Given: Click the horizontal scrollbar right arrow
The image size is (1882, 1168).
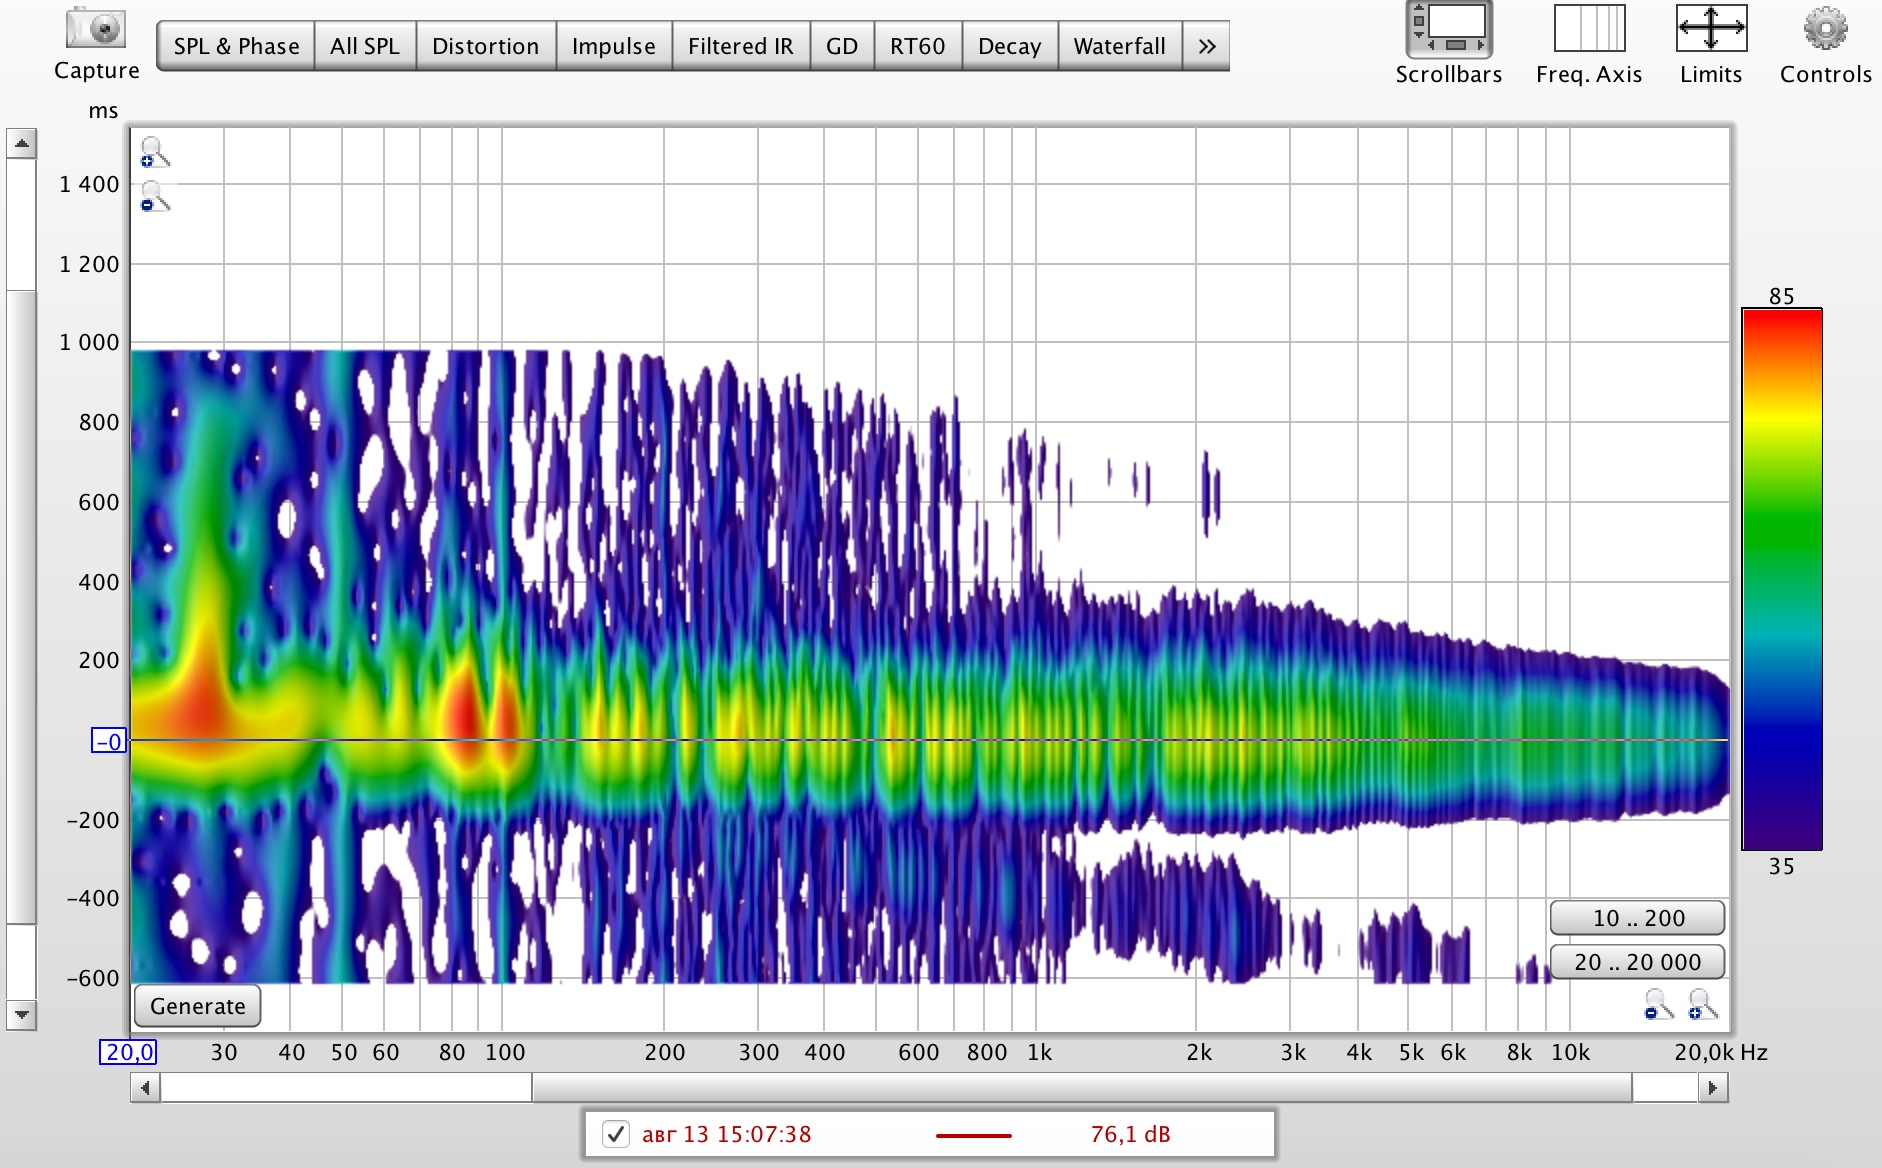Looking at the screenshot, I should tap(1713, 1088).
